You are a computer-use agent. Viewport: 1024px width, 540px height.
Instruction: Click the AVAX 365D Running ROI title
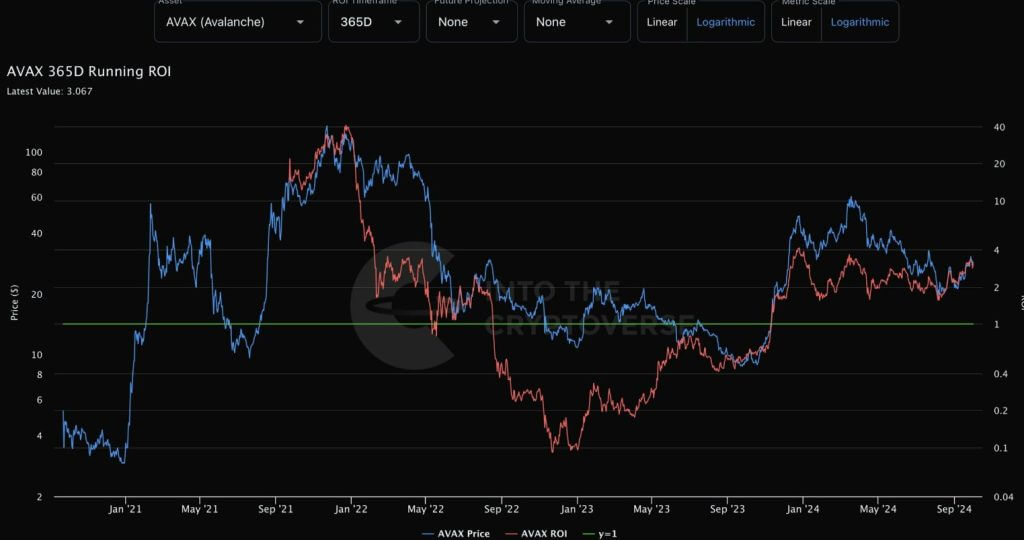click(89, 71)
